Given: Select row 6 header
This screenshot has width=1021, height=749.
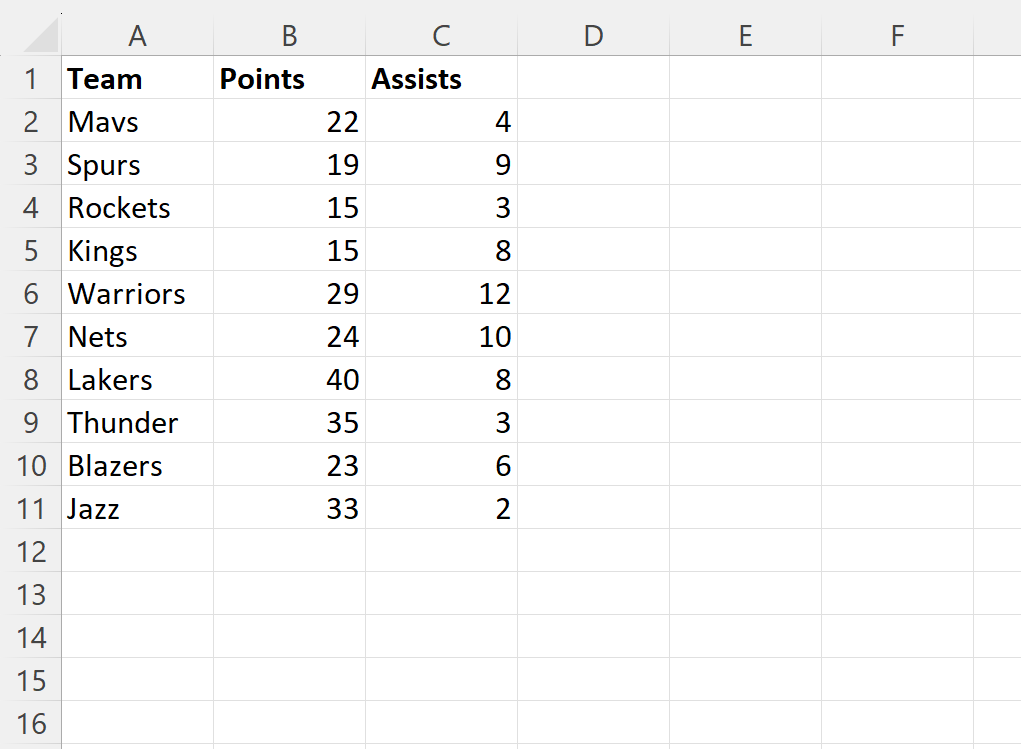Looking at the screenshot, I should click(31, 294).
